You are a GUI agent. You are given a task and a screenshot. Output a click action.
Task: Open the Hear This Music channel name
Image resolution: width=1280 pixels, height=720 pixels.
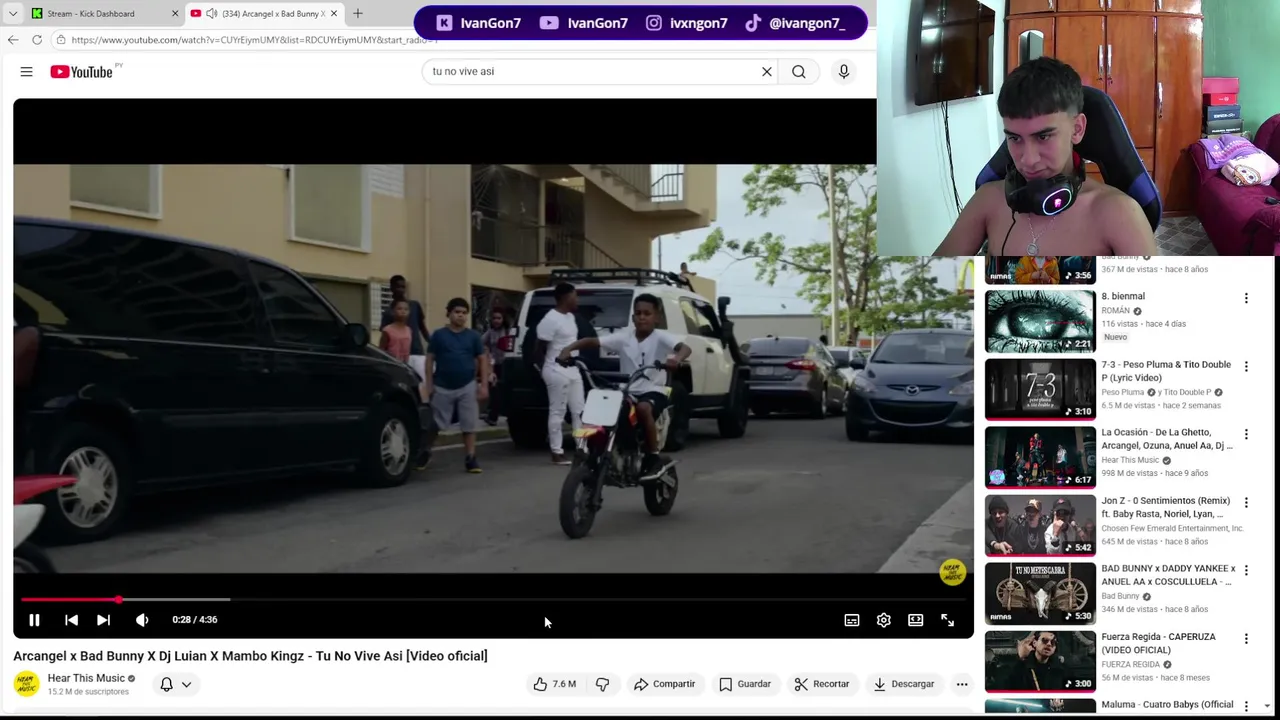(86, 678)
